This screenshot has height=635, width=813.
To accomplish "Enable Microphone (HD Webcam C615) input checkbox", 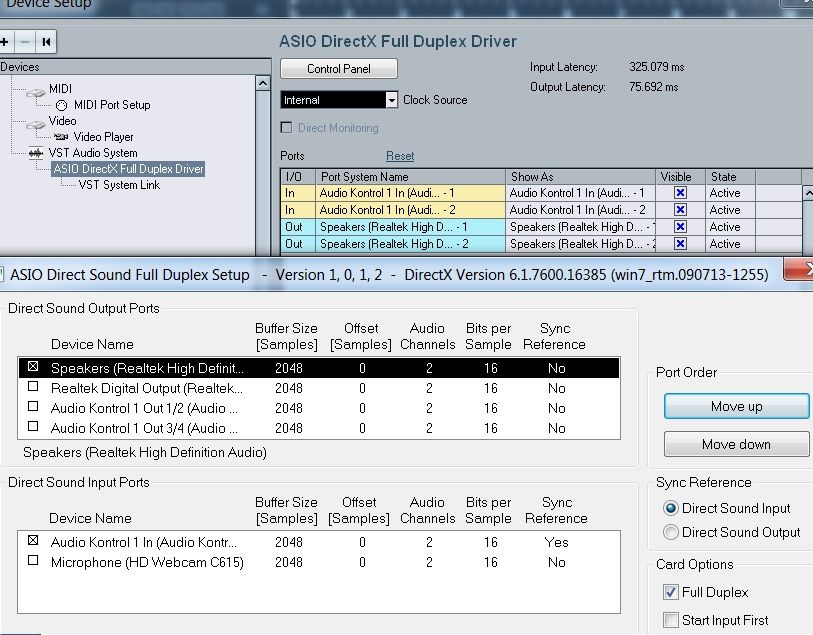I will [x=33, y=560].
